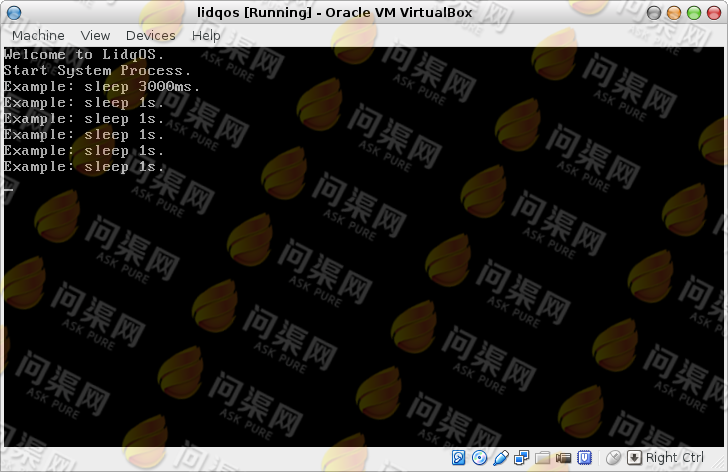The image size is (728, 472).
Task: Click the virtualization CPU chip icon
Action: point(585,458)
